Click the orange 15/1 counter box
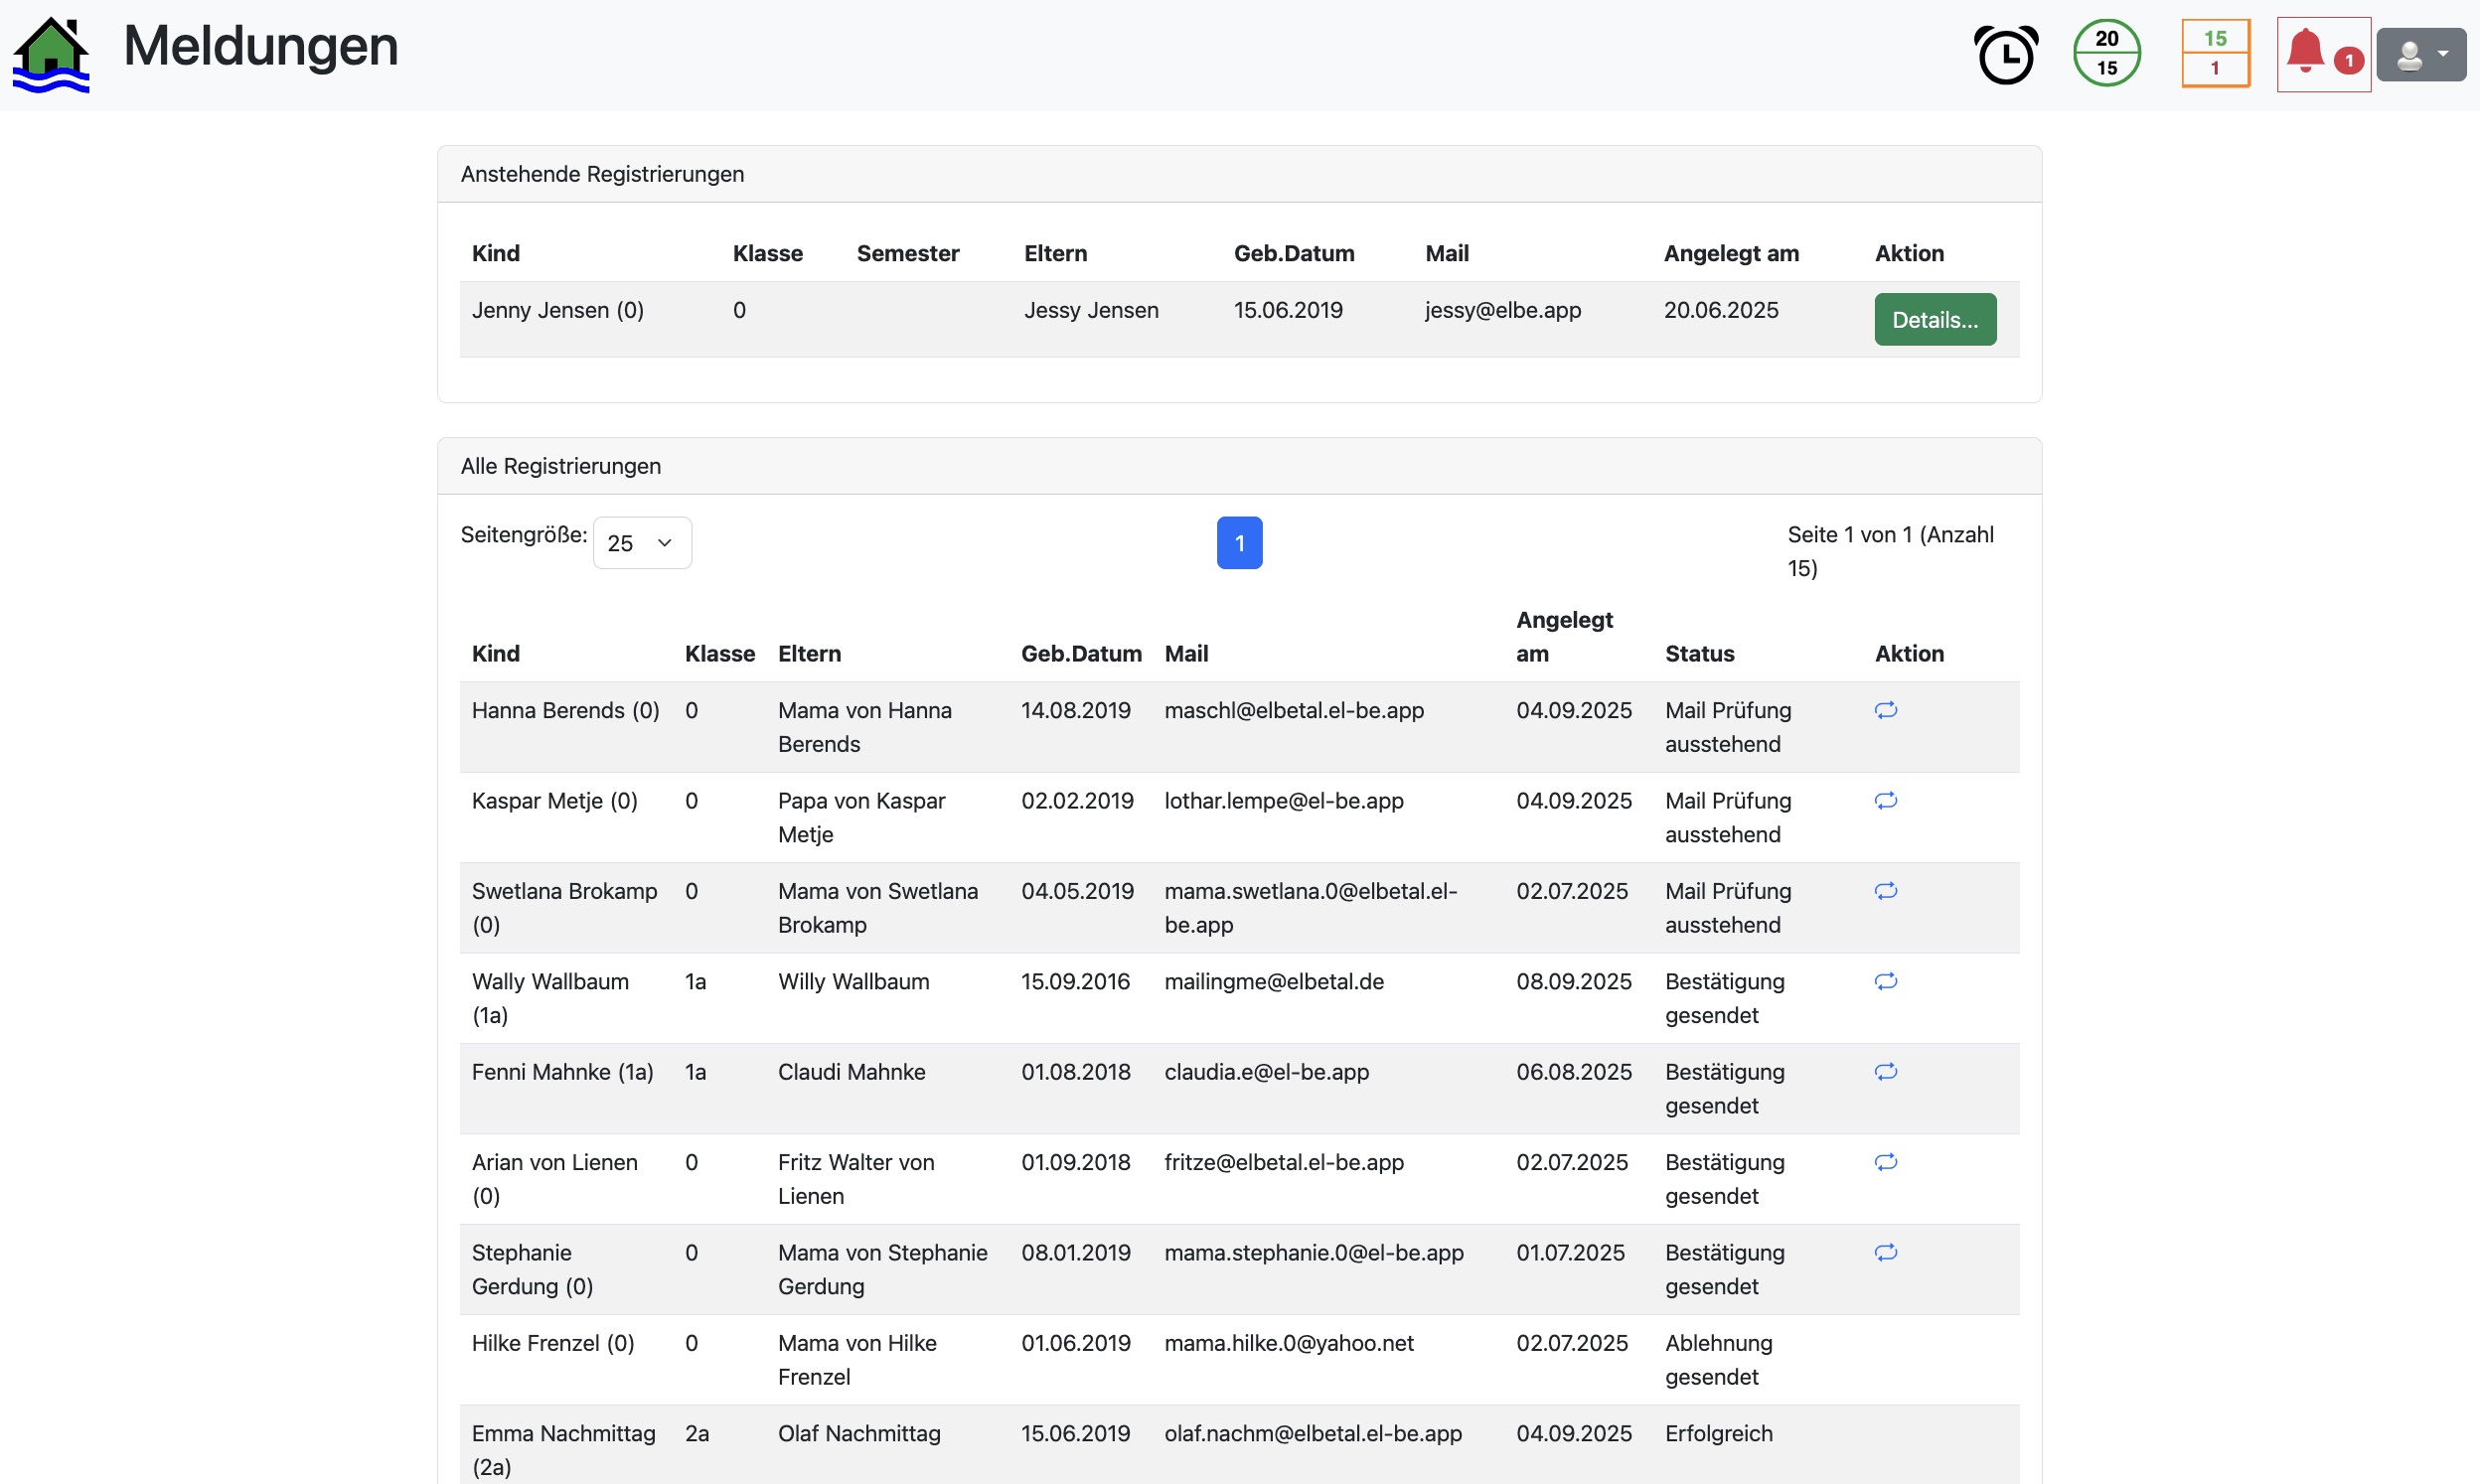The image size is (2480, 1484). [x=2215, y=54]
